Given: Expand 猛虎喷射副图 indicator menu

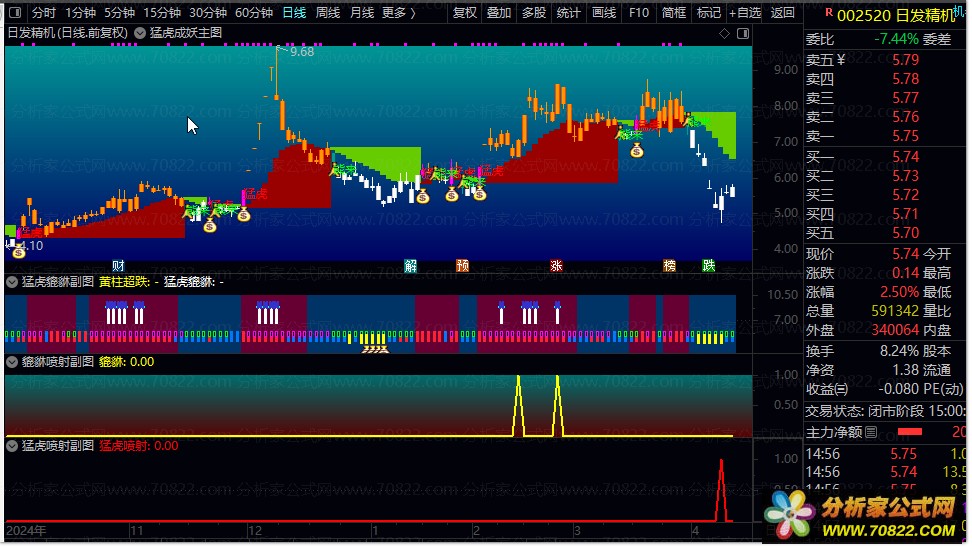Looking at the screenshot, I should [12, 446].
